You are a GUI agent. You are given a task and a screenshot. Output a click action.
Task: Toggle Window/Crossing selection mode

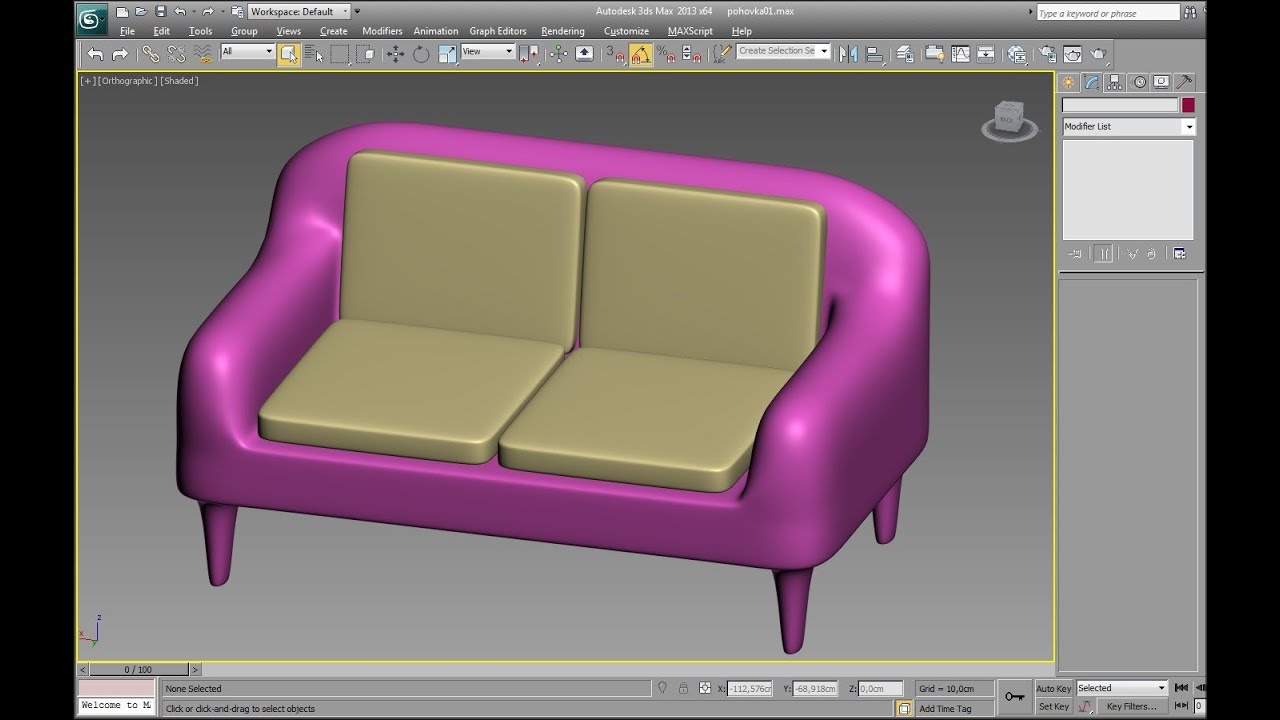click(x=365, y=54)
